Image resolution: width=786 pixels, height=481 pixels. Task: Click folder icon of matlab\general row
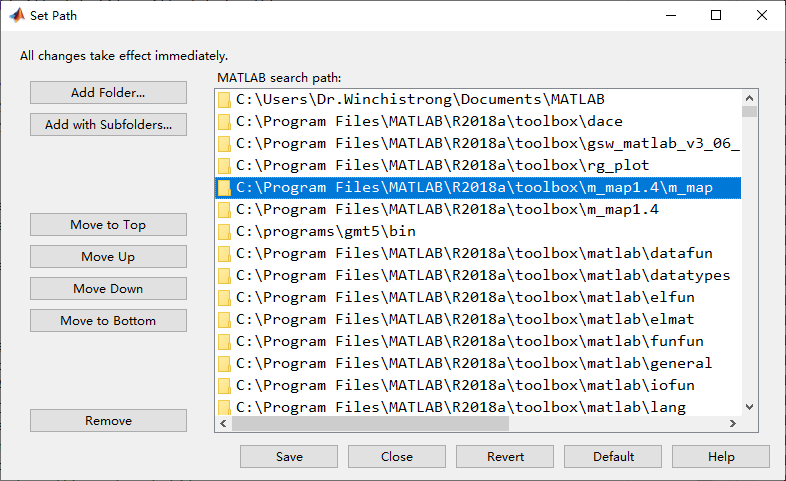(x=224, y=364)
